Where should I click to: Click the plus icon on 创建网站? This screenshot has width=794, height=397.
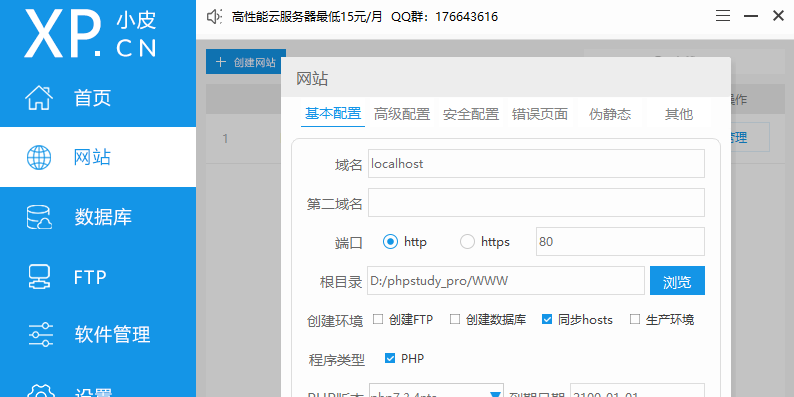pyautogui.click(x=220, y=62)
